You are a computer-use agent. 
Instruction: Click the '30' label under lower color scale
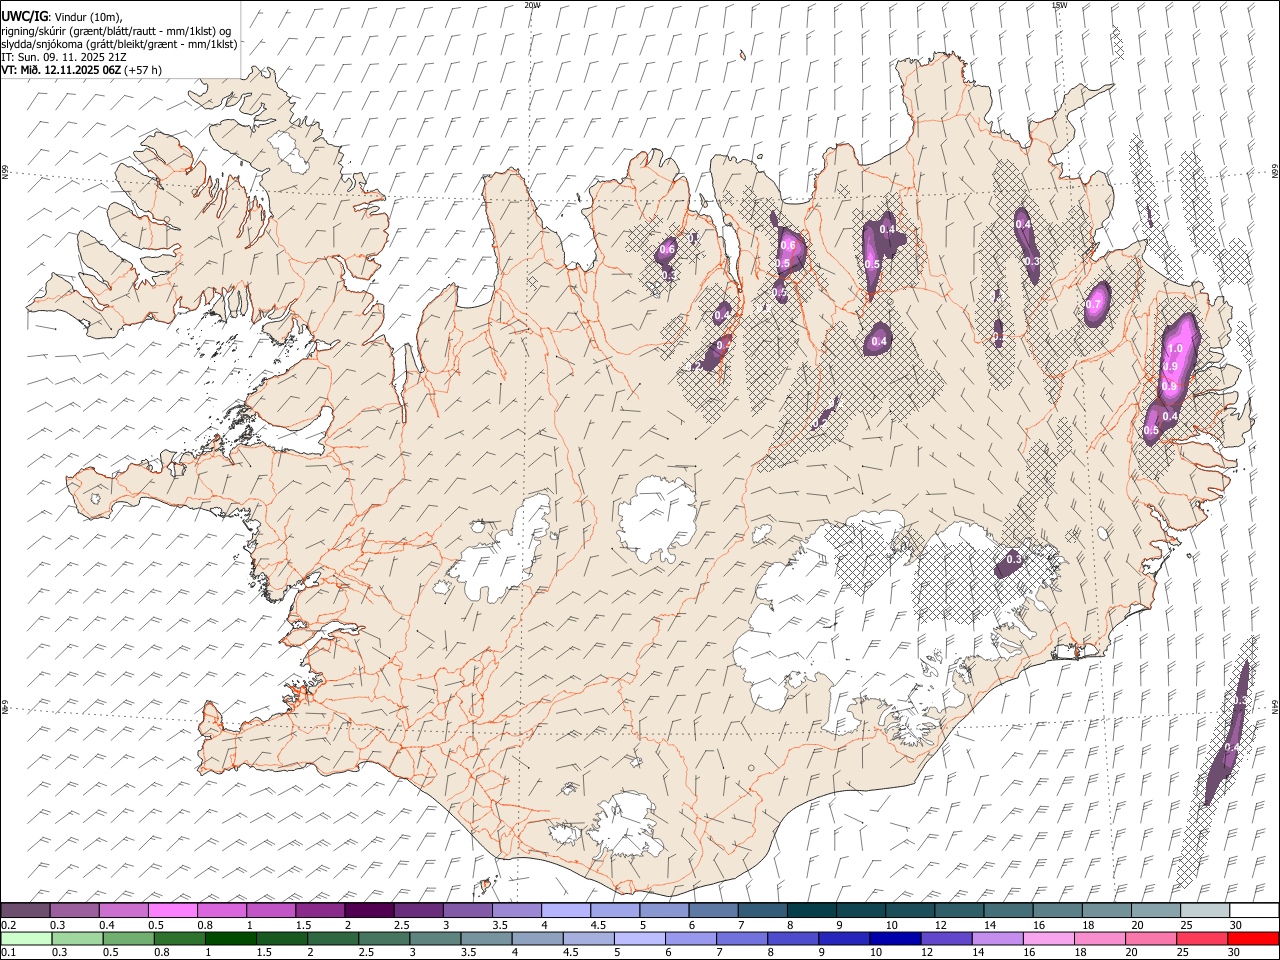tap(1234, 952)
